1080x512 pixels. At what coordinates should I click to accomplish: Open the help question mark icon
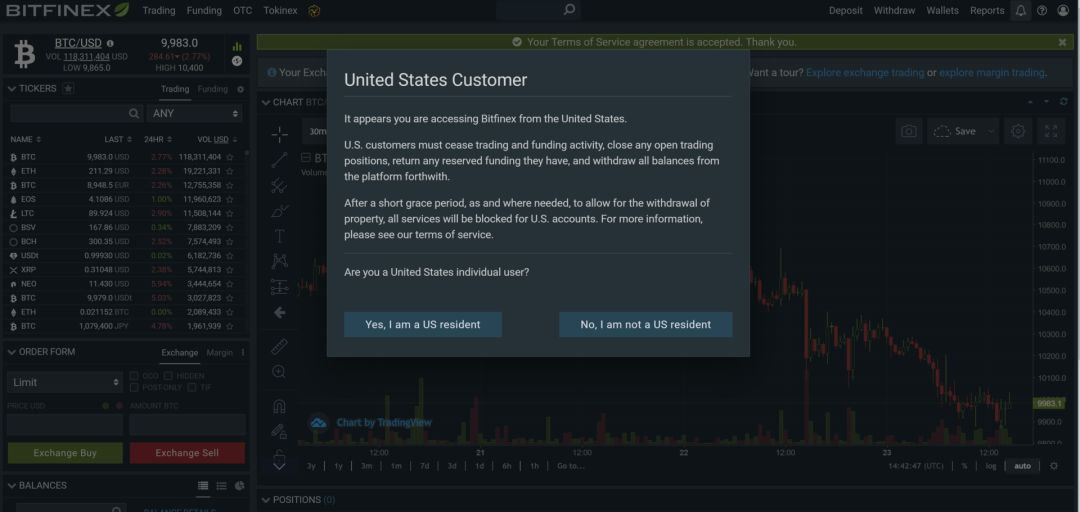[1041, 10]
